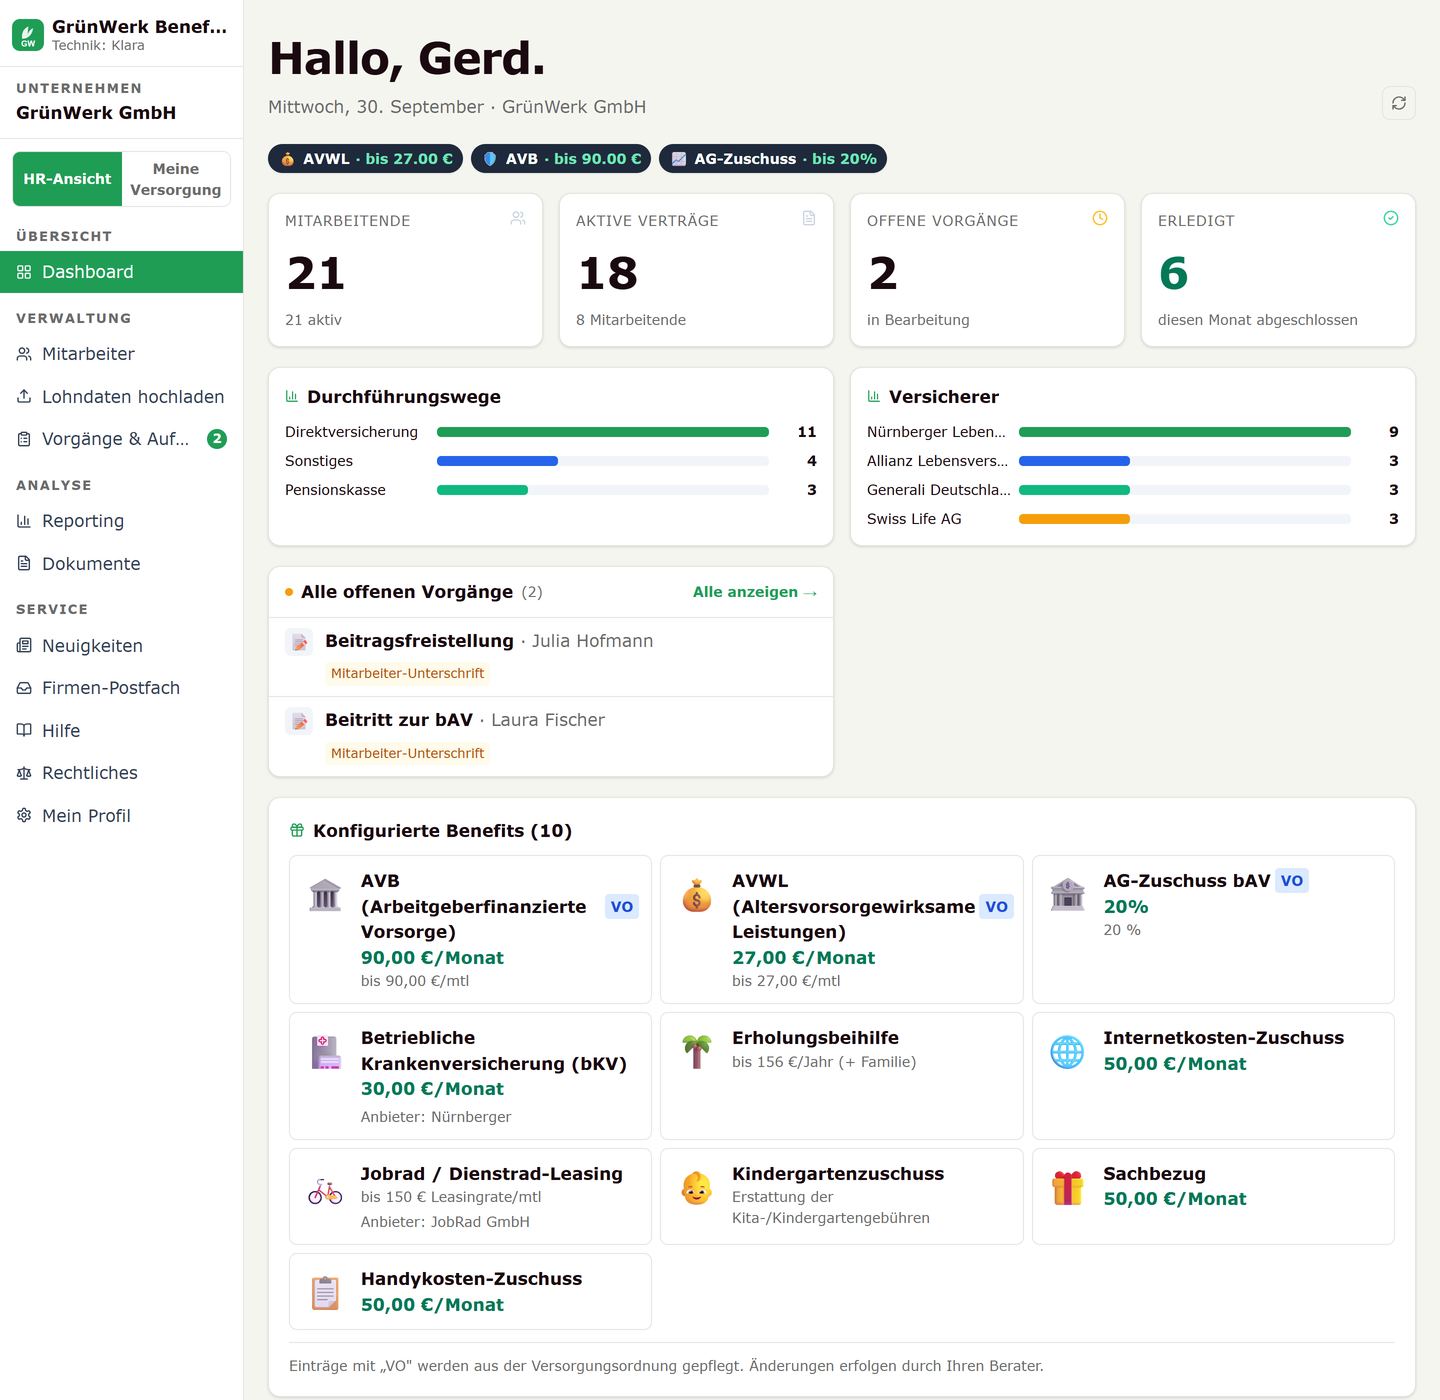
Task: Click the palm tree icon on Erholungsbeihilfe
Action: click(697, 1052)
